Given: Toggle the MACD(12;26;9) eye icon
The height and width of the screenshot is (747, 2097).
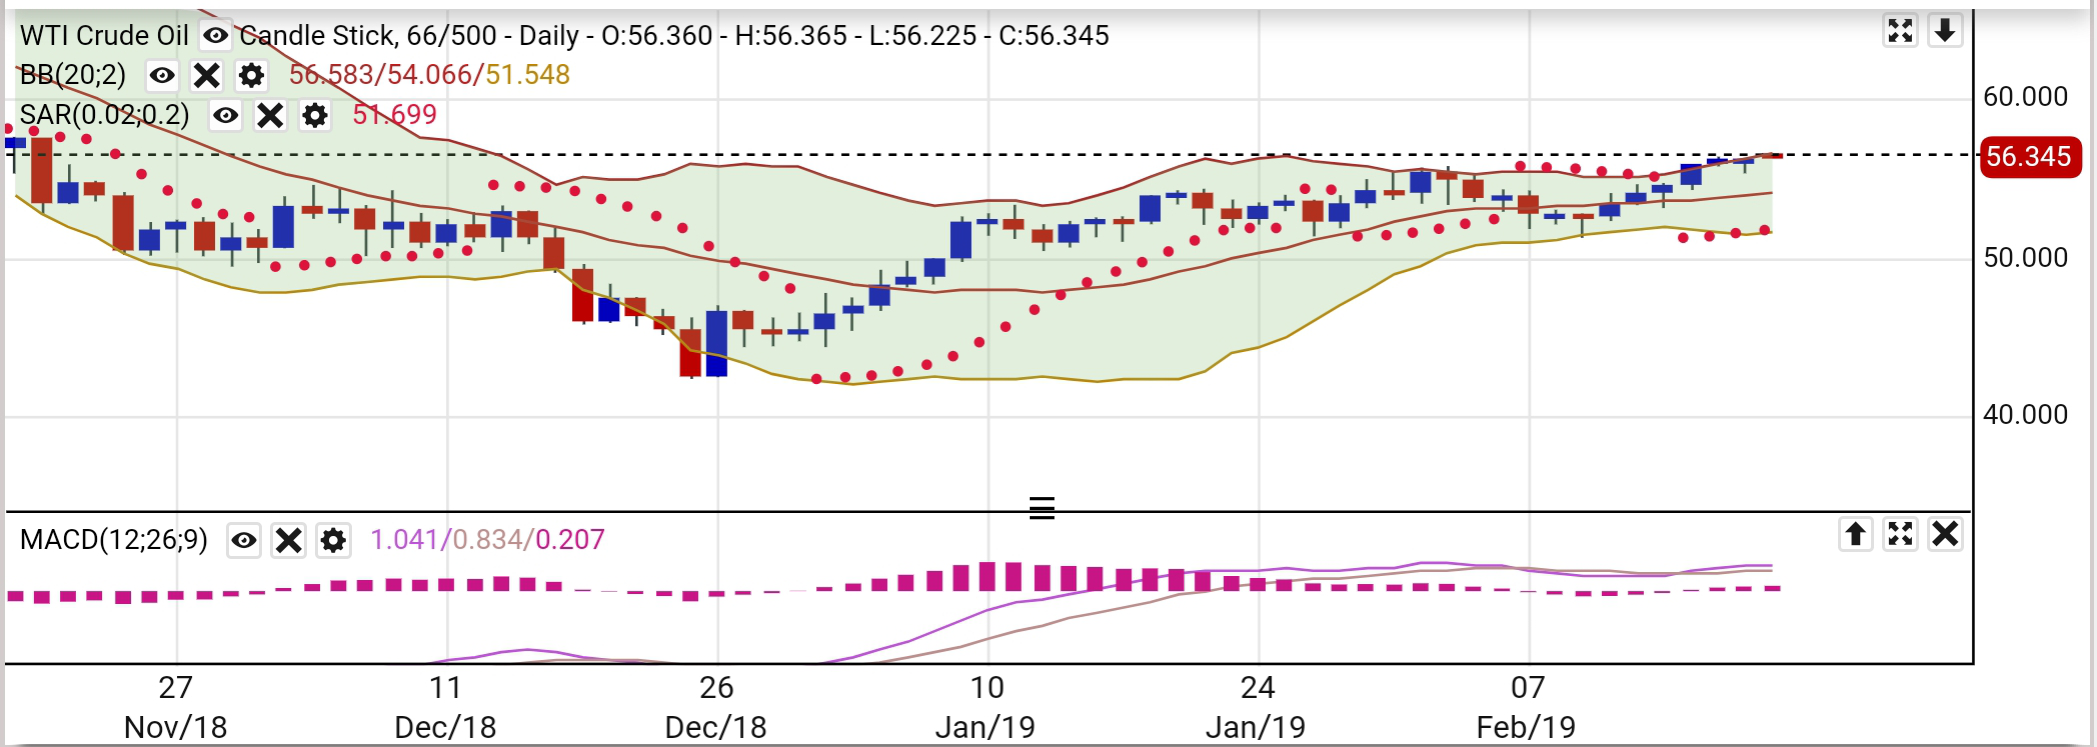Looking at the screenshot, I should click(x=244, y=541).
